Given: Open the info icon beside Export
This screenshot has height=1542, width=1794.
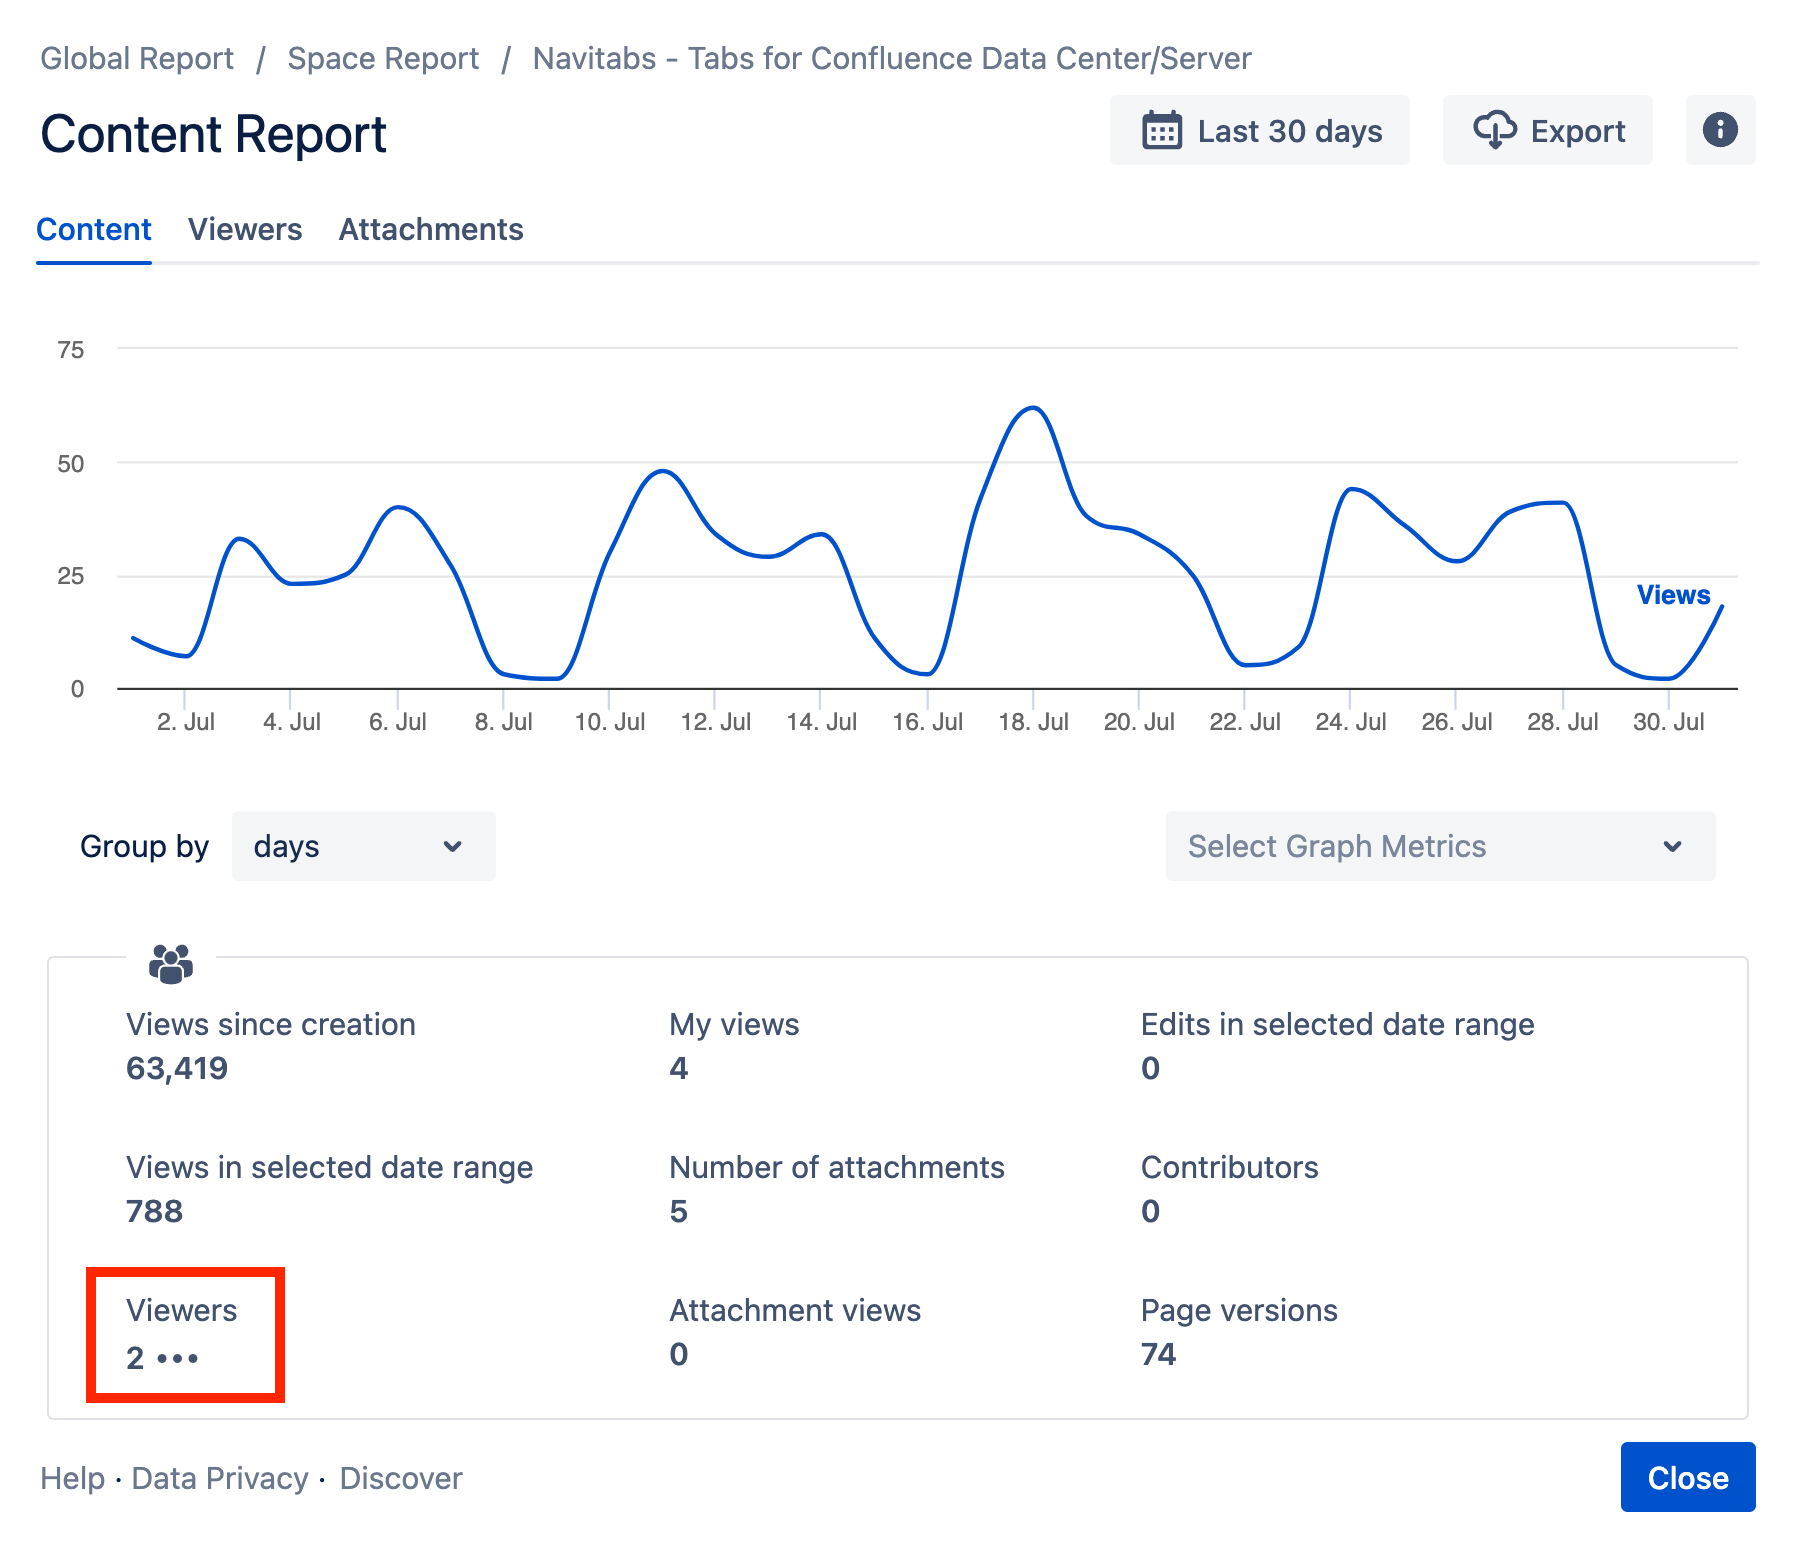Looking at the screenshot, I should coord(1720,130).
